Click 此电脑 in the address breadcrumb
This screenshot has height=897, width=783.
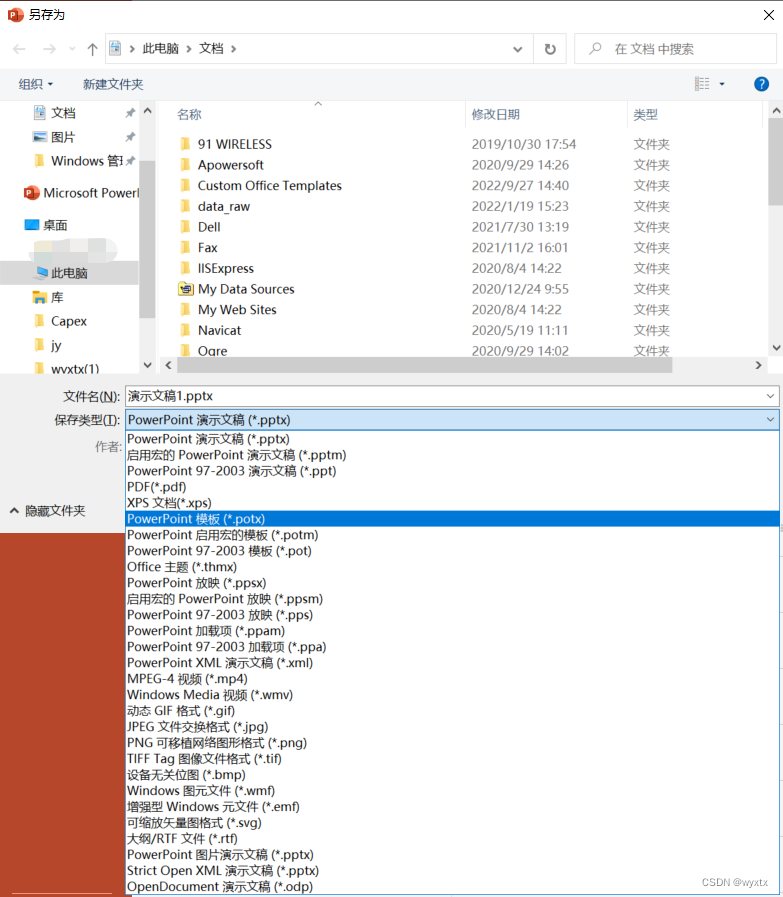click(x=161, y=49)
